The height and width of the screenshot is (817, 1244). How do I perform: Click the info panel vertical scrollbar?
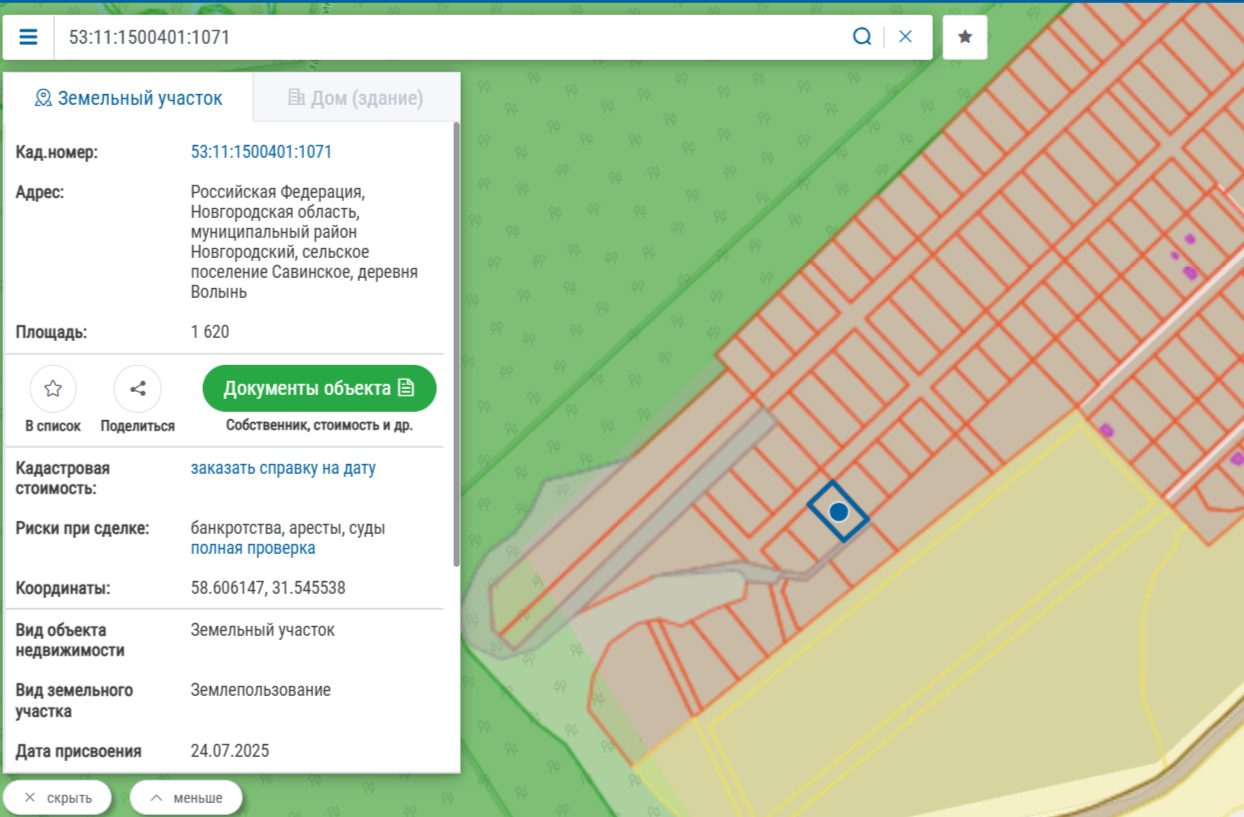[x=457, y=345]
